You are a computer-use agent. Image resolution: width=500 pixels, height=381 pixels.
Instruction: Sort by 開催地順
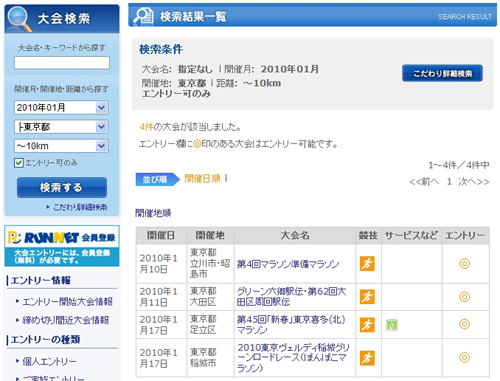153,213
